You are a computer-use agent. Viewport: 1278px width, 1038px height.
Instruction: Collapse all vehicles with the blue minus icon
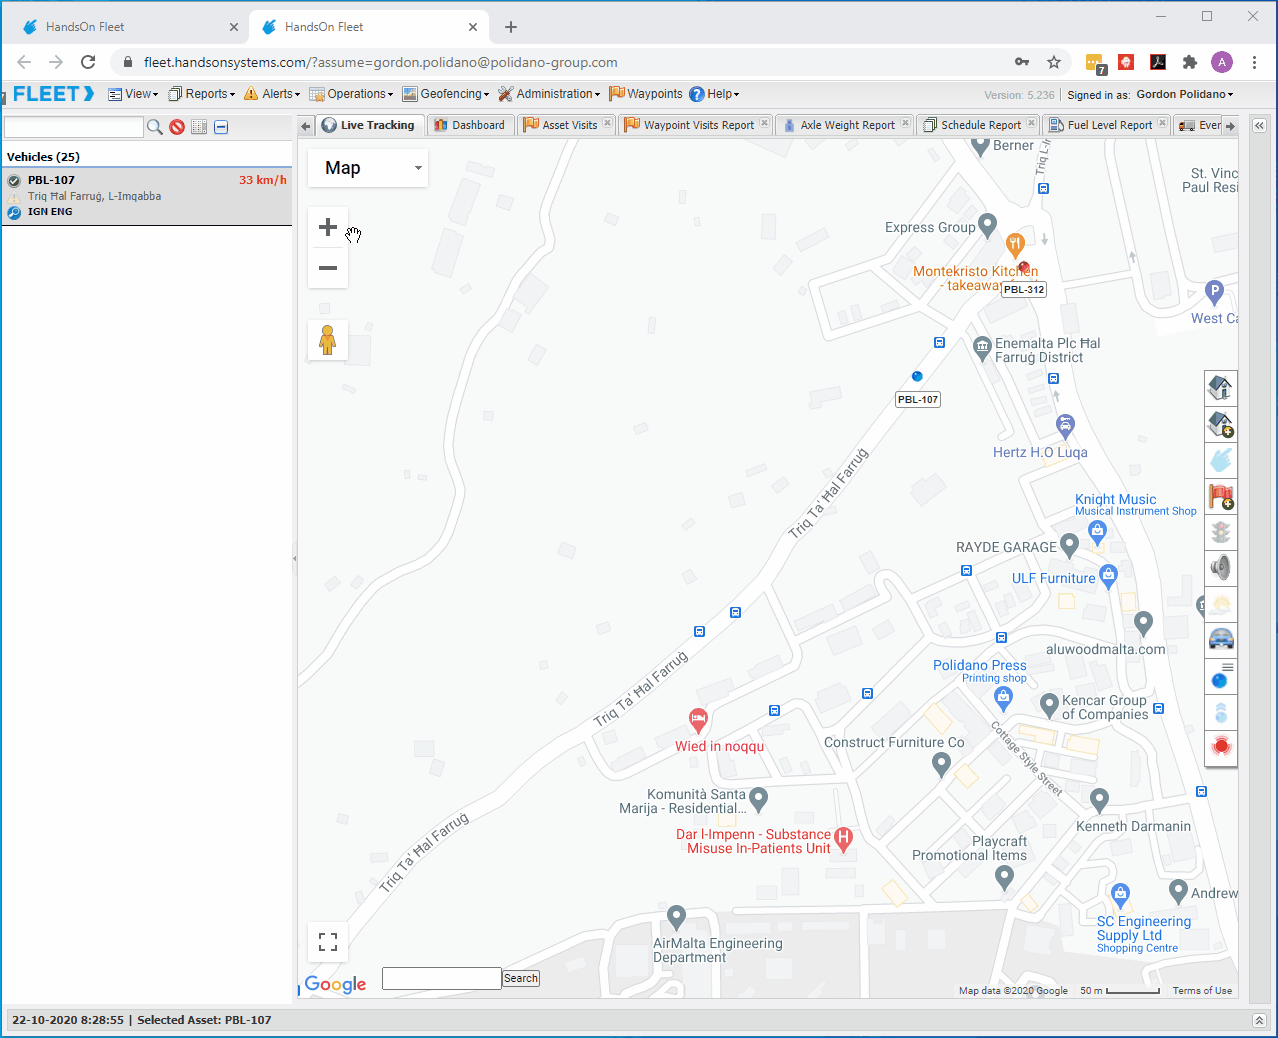(221, 127)
